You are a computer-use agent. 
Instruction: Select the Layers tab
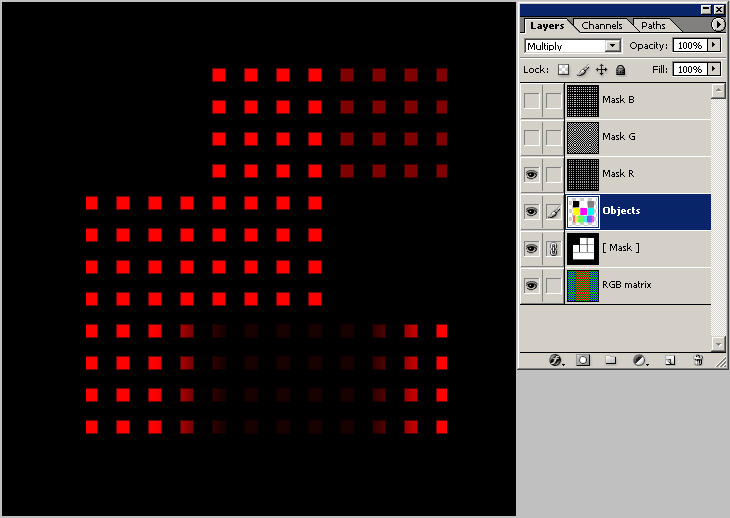(x=547, y=26)
